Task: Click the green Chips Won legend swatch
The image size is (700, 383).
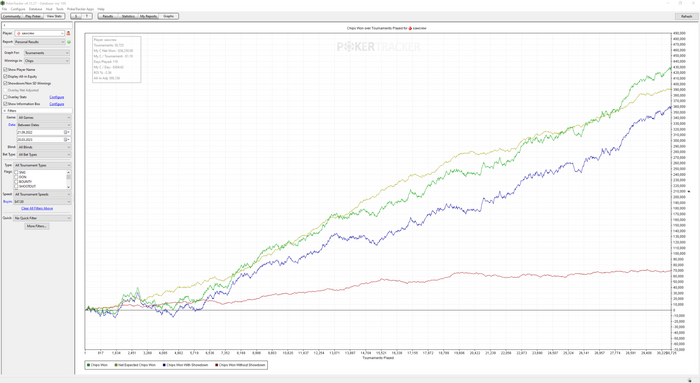Action: (88, 365)
